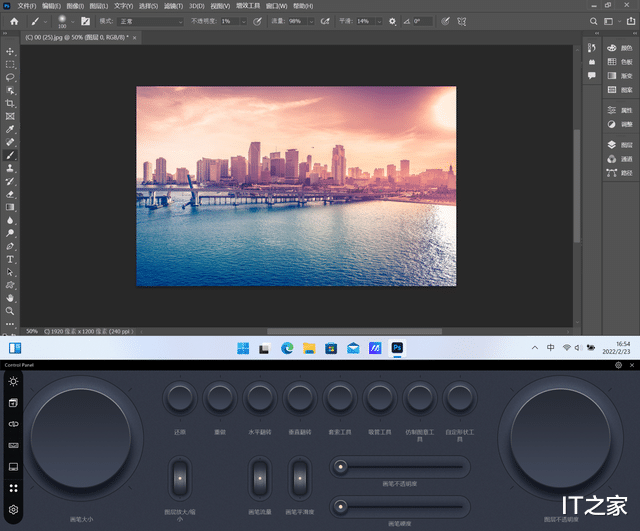The width and height of the screenshot is (640, 531).
Task: Select the Eraser tool
Action: [x=10, y=193]
